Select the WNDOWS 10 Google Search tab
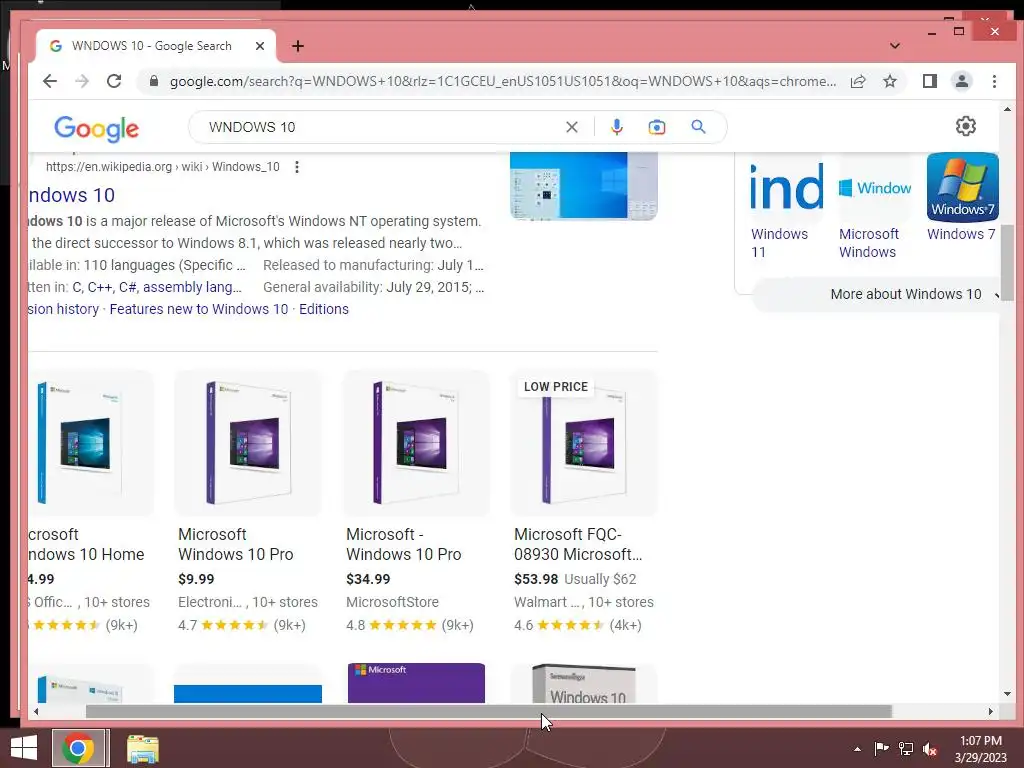The width and height of the screenshot is (1024, 768). point(155,46)
